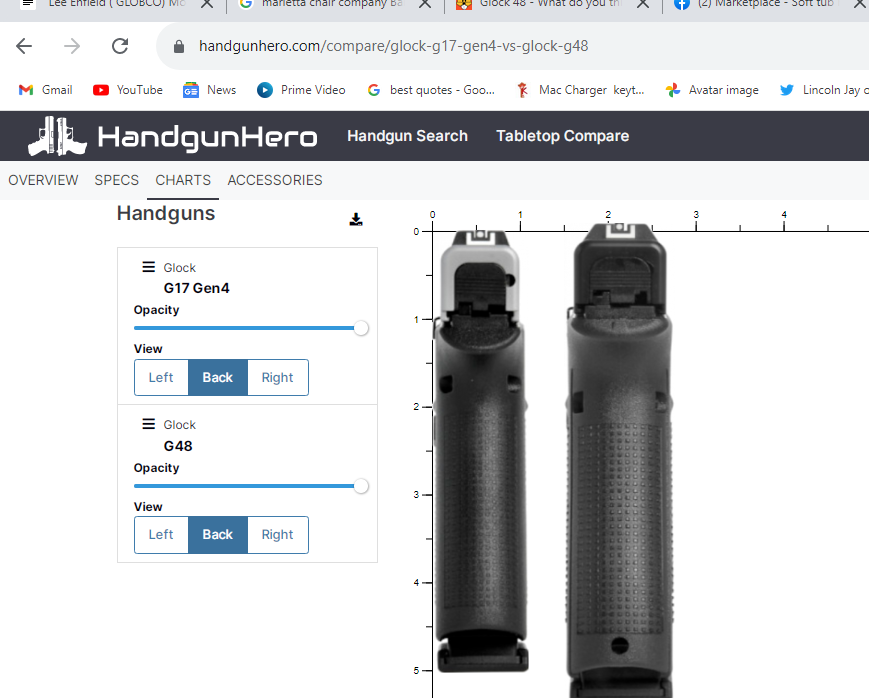Click the HandgunHero logo icon
Image resolution: width=869 pixels, height=698 pixels.
point(57,136)
